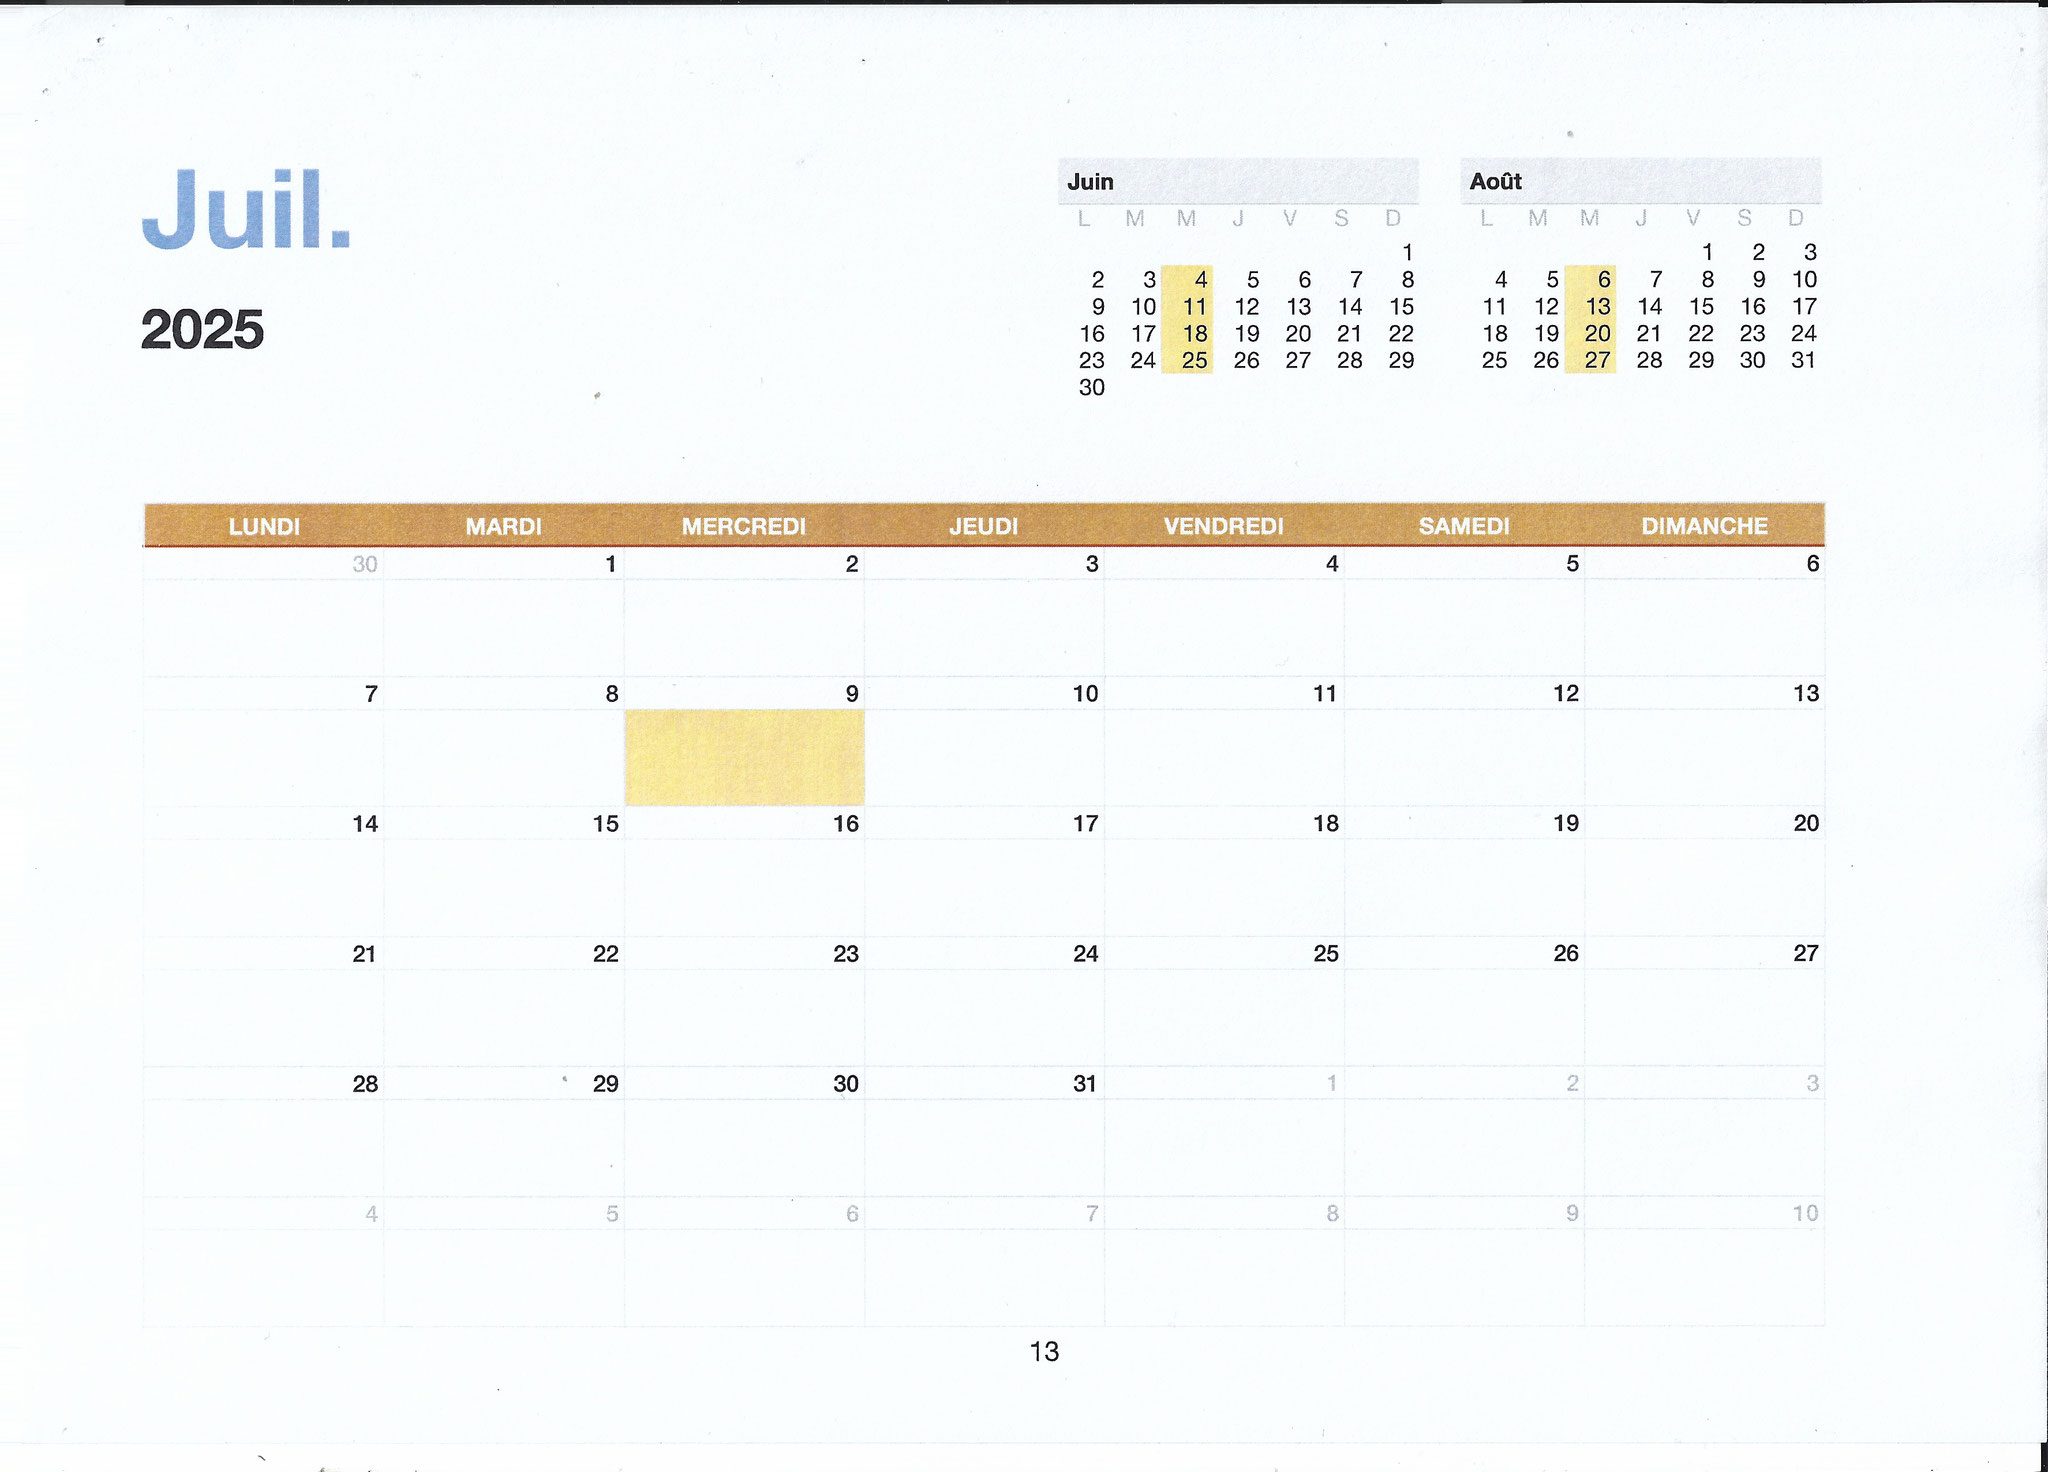
Task: Click highlighted 4 in the Juin mini calendar
Action: coord(1201,280)
